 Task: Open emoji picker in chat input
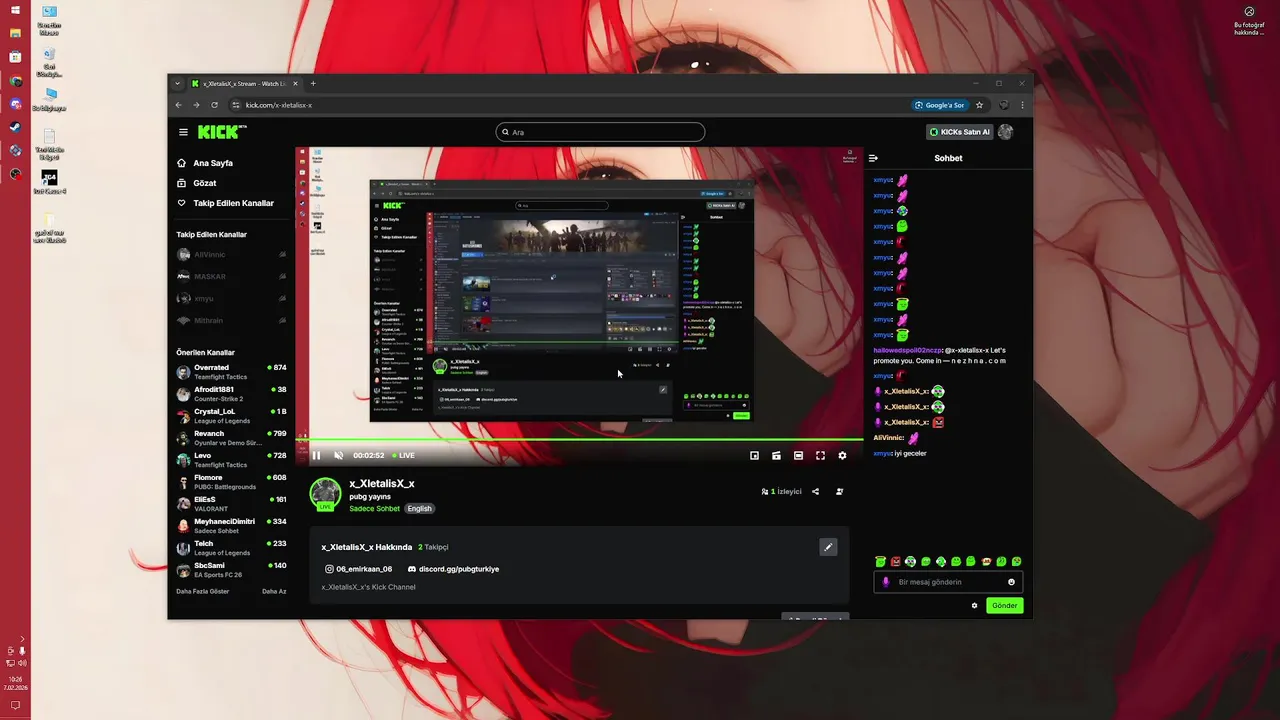[1011, 582]
